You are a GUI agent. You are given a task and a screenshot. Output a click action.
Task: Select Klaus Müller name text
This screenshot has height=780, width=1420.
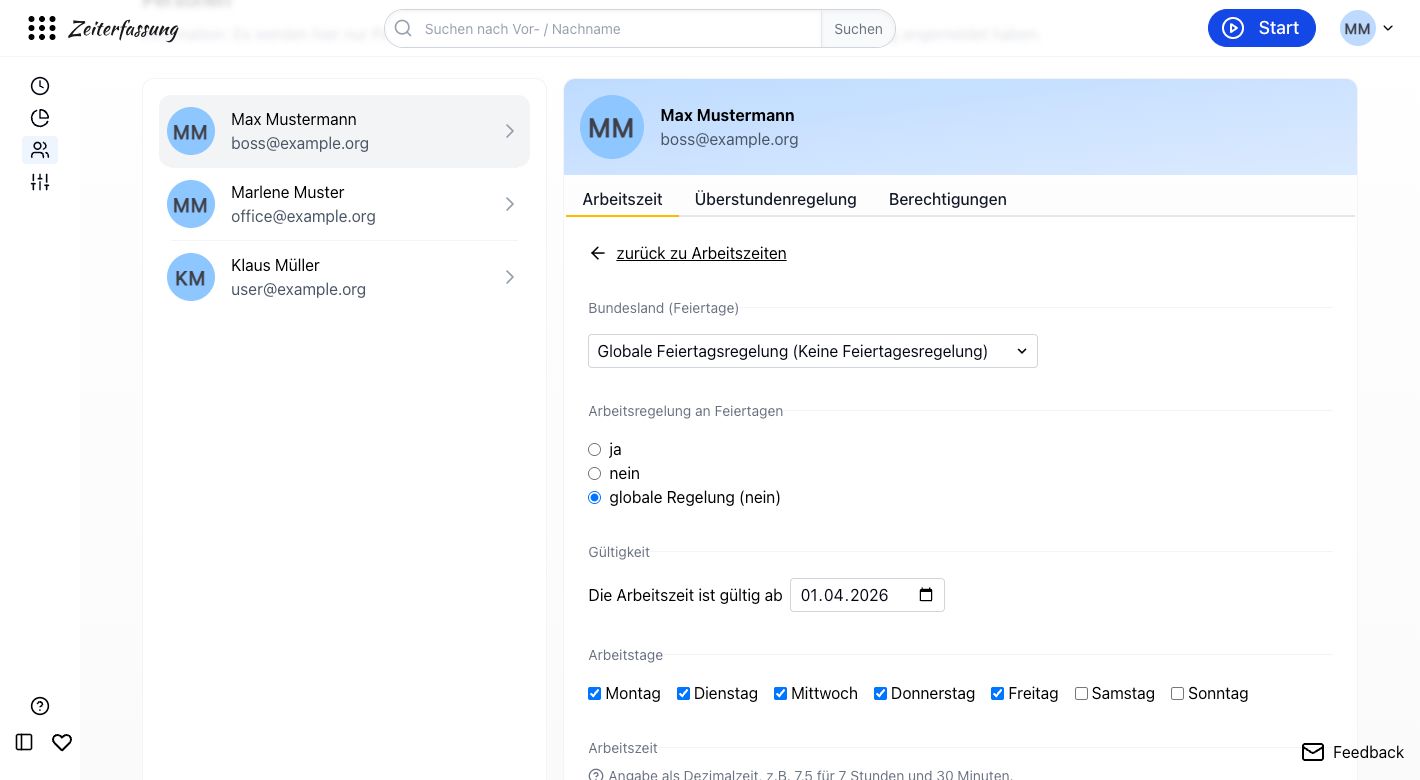pos(275,265)
